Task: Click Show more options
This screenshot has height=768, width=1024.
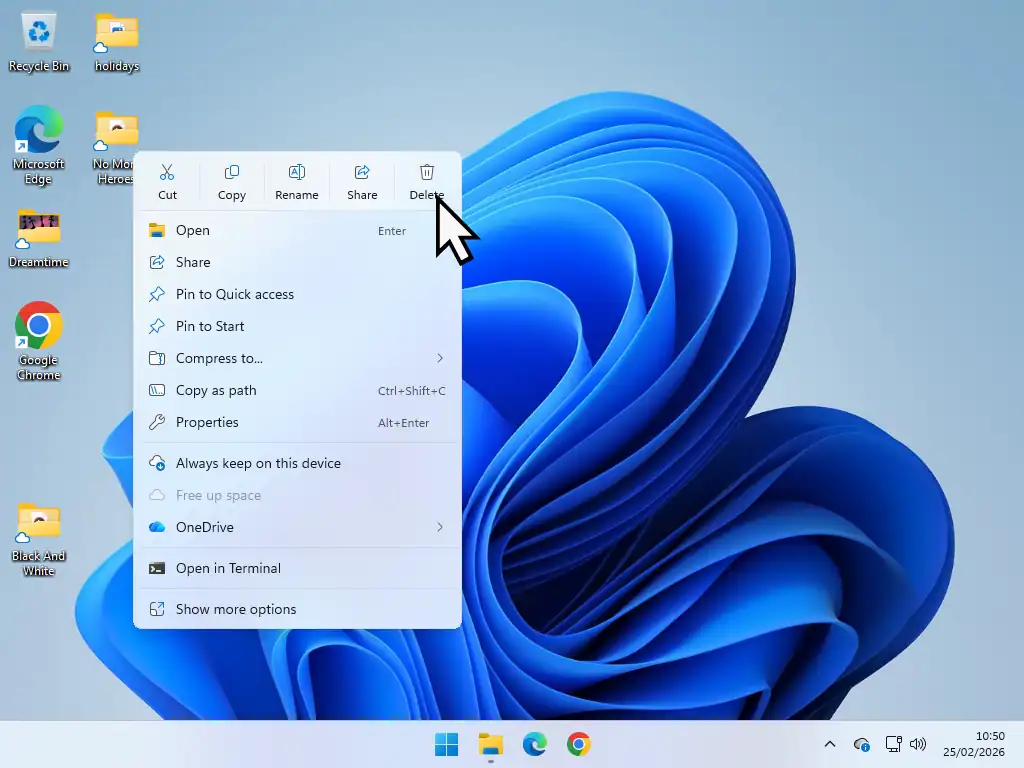Action: (235, 609)
